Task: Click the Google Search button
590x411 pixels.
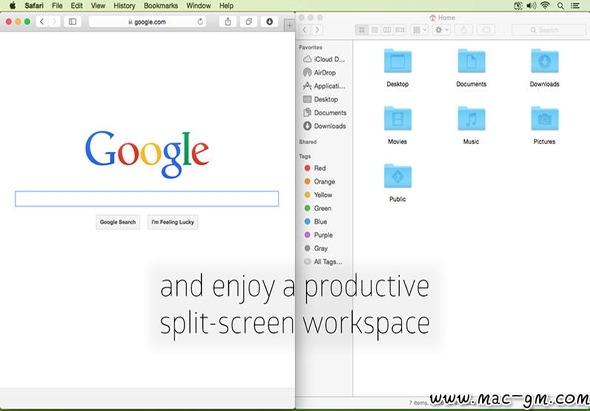Action: coord(118,222)
